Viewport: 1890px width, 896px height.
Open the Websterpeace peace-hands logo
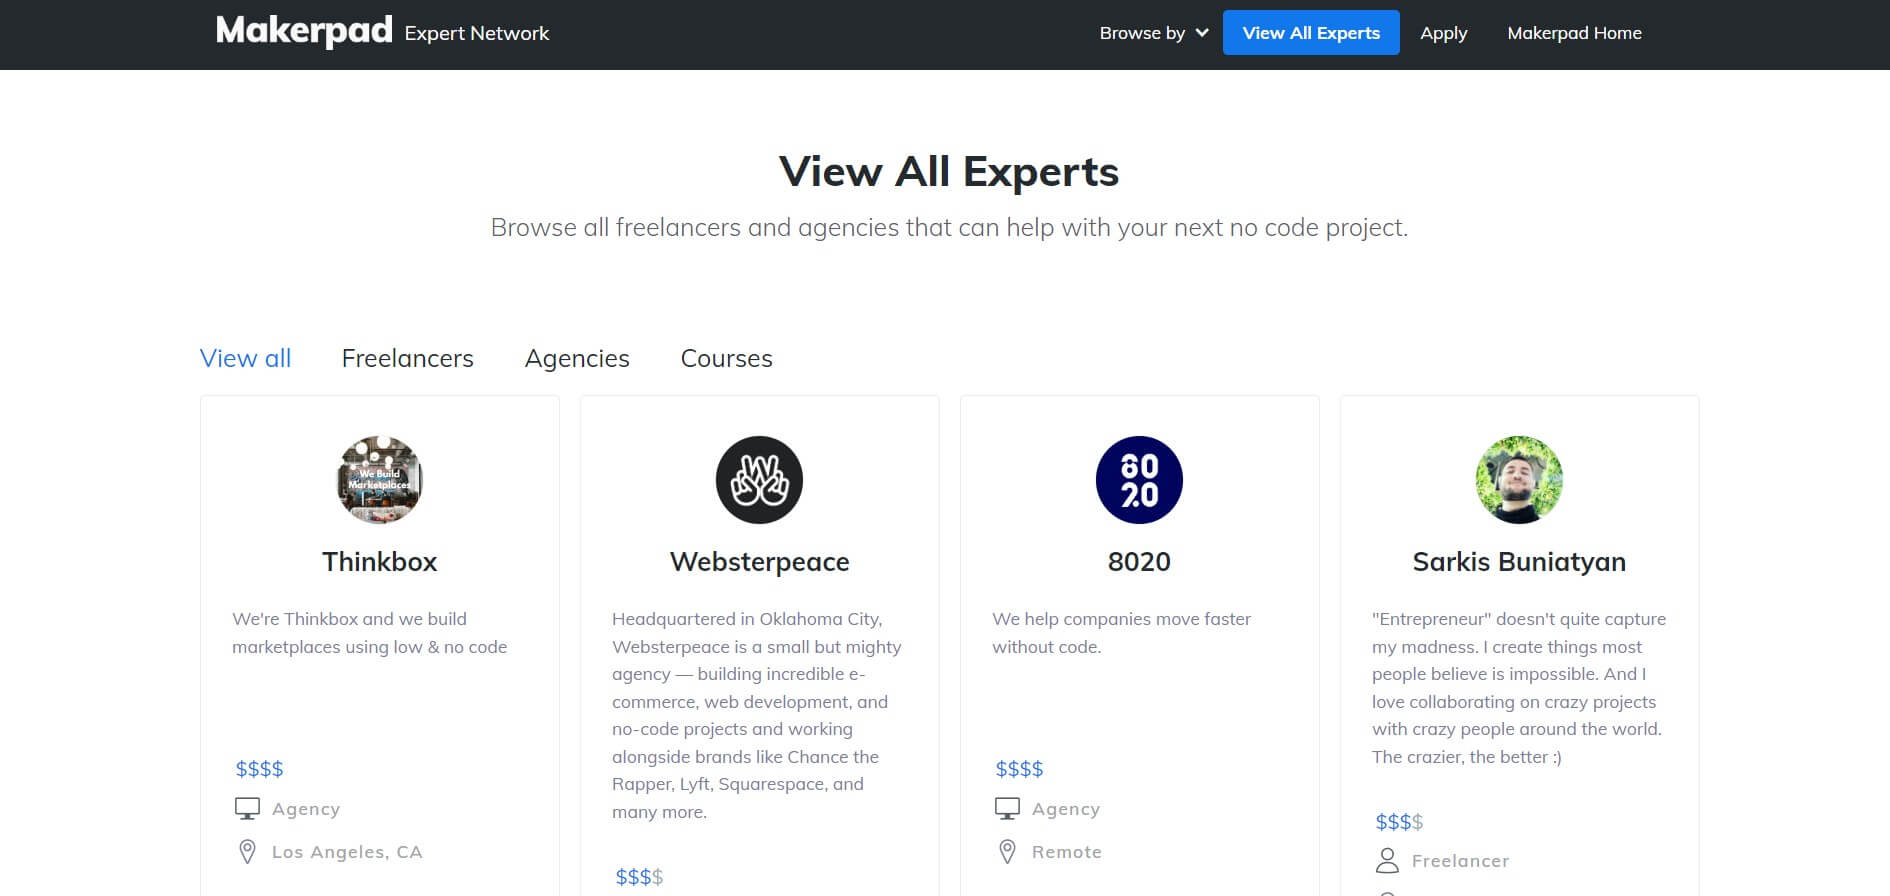[x=760, y=480]
